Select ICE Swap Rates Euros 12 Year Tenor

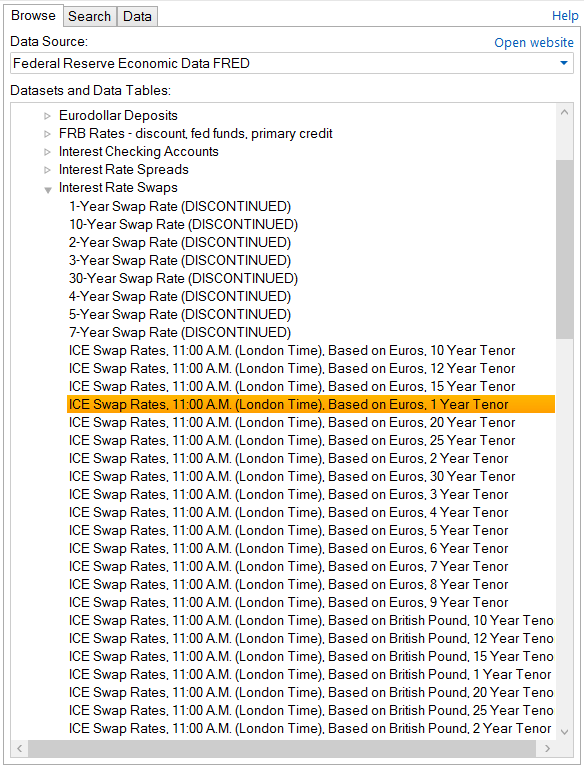[292, 368]
